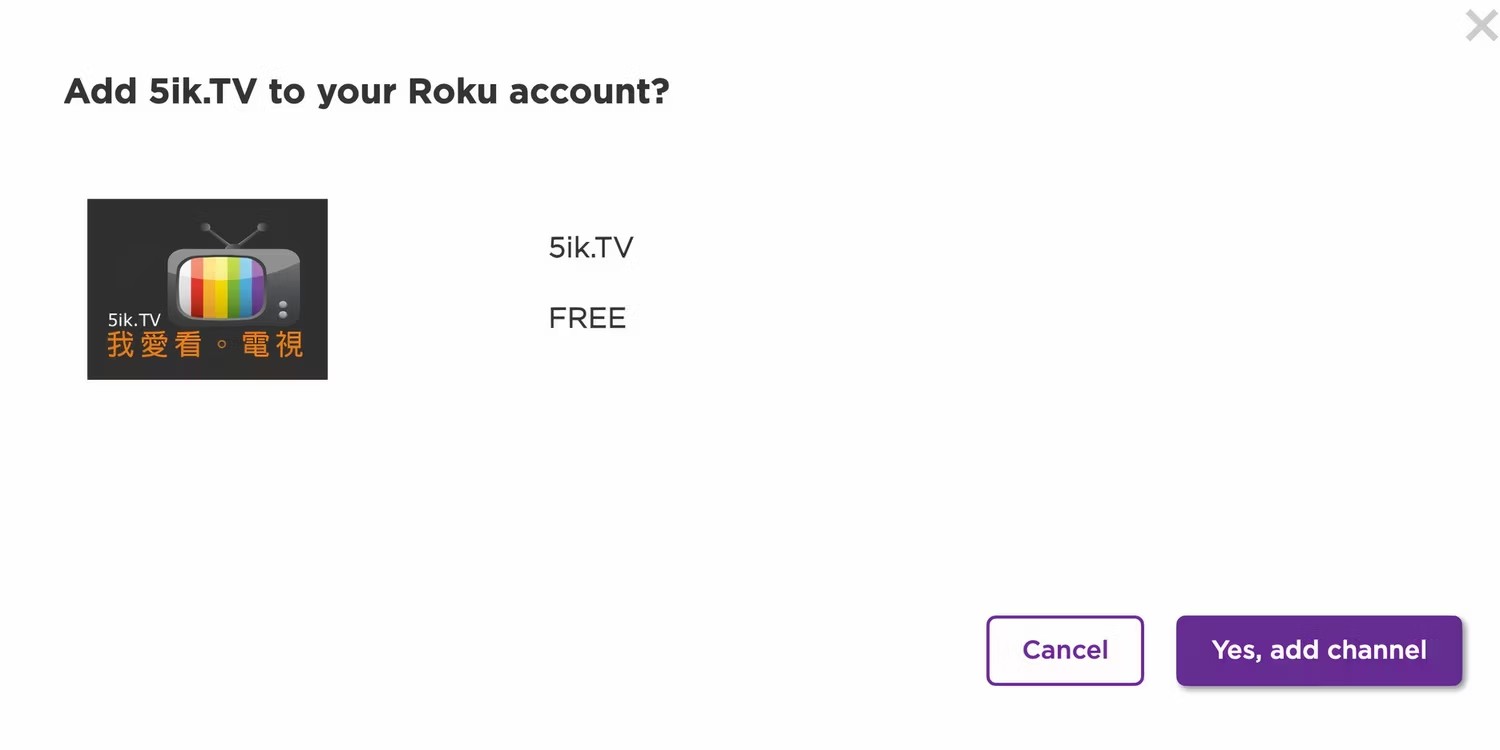The width and height of the screenshot is (1500, 750).
Task: Select the close cross at top right
Action: pyautogui.click(x=1481, y=25)
